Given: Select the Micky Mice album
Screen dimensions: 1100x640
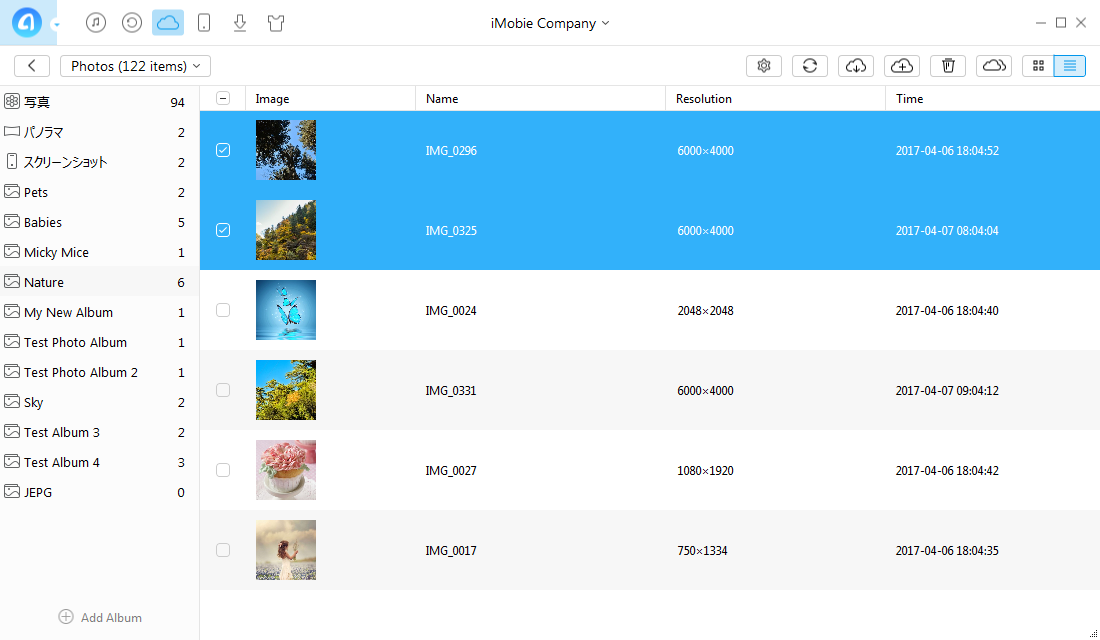Looking at the screenshot, I should click(100, 253).
